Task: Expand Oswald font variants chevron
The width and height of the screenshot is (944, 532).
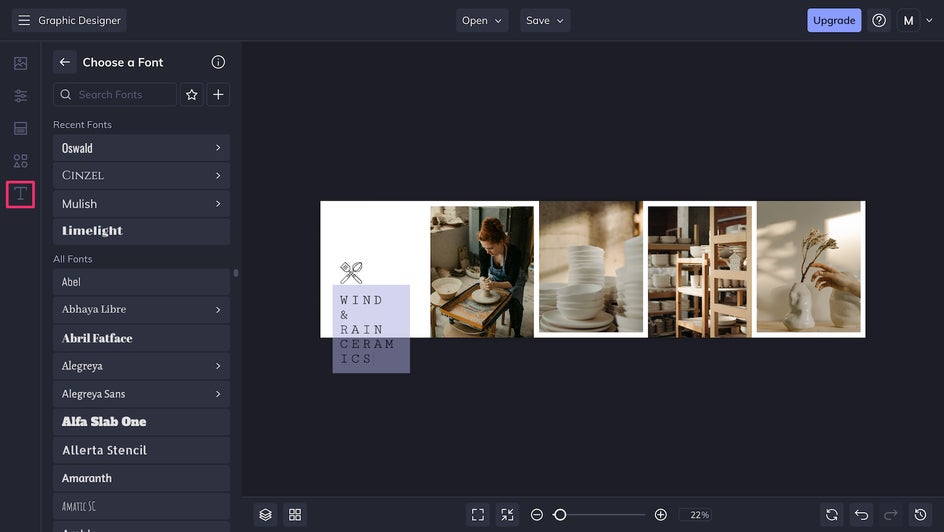Action: pos(218,147)
